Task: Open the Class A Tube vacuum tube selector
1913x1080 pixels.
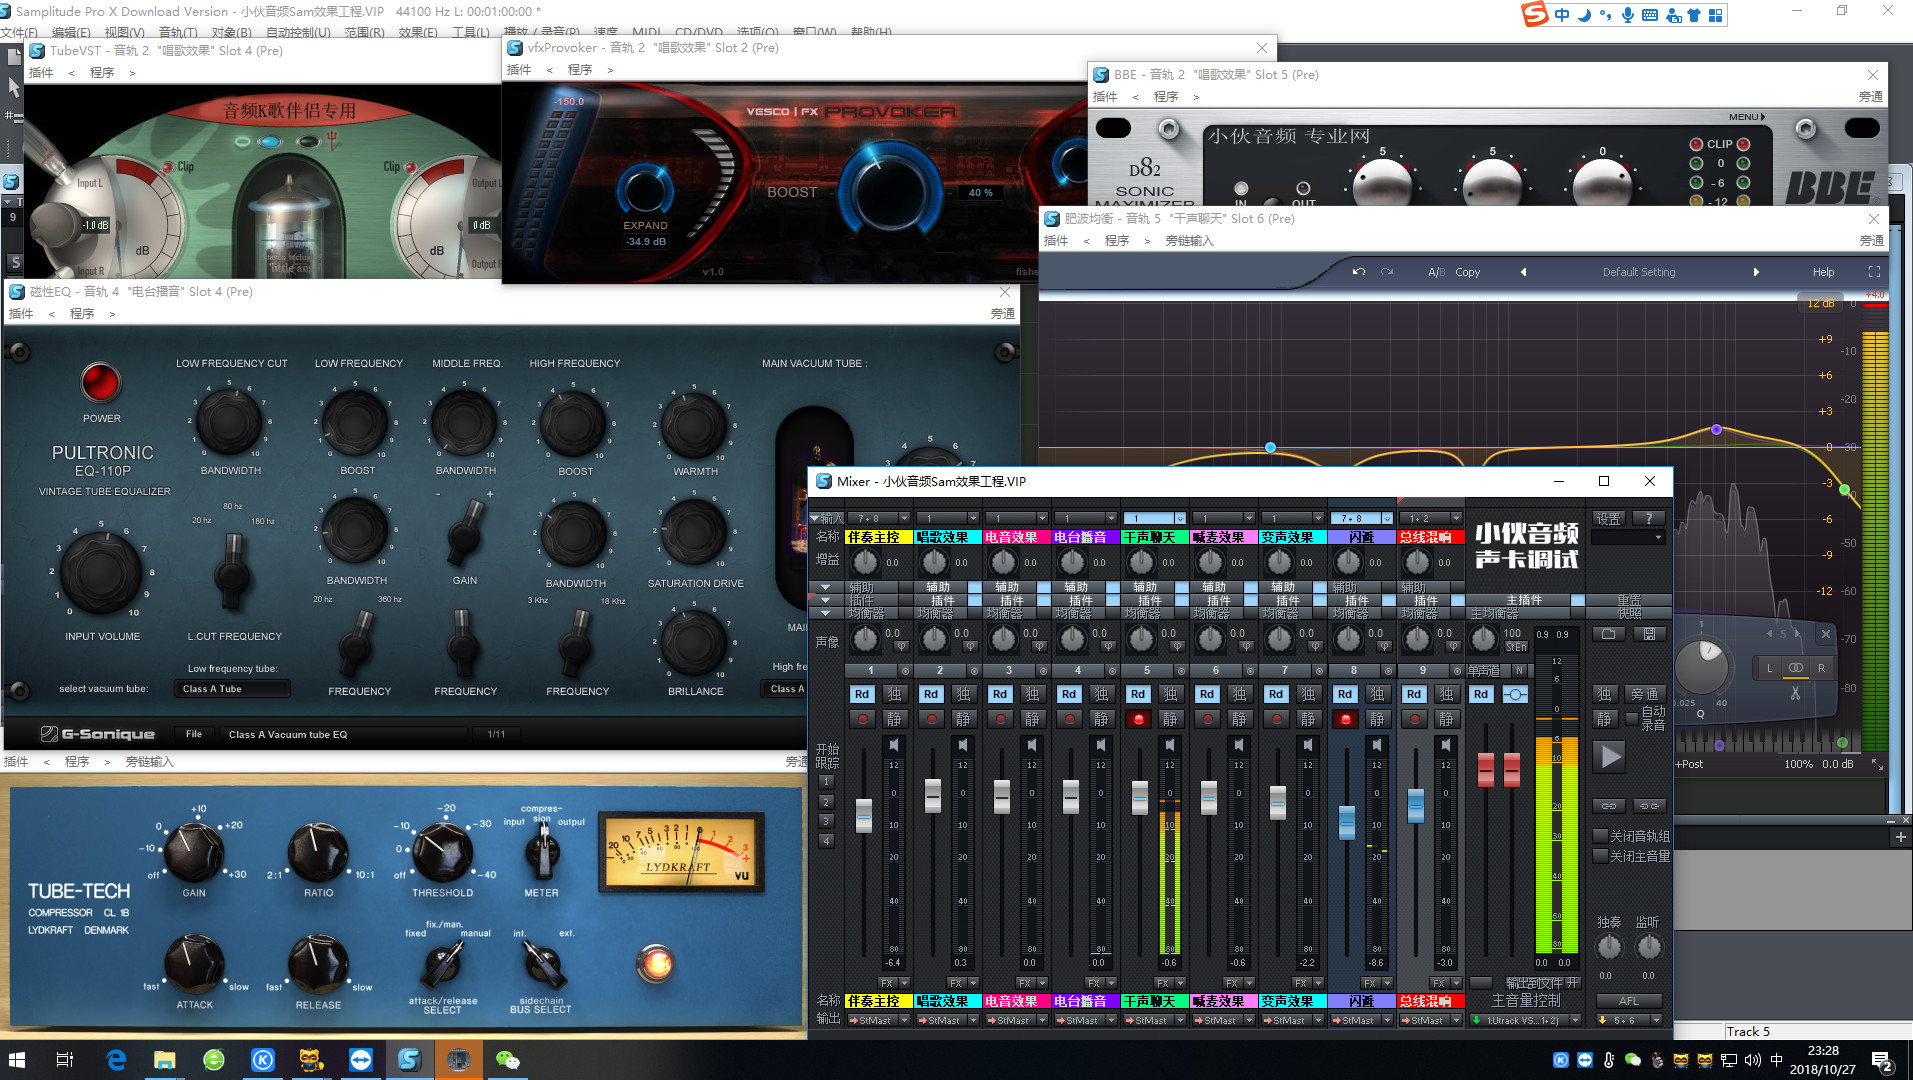Action: tap(234, 689)
